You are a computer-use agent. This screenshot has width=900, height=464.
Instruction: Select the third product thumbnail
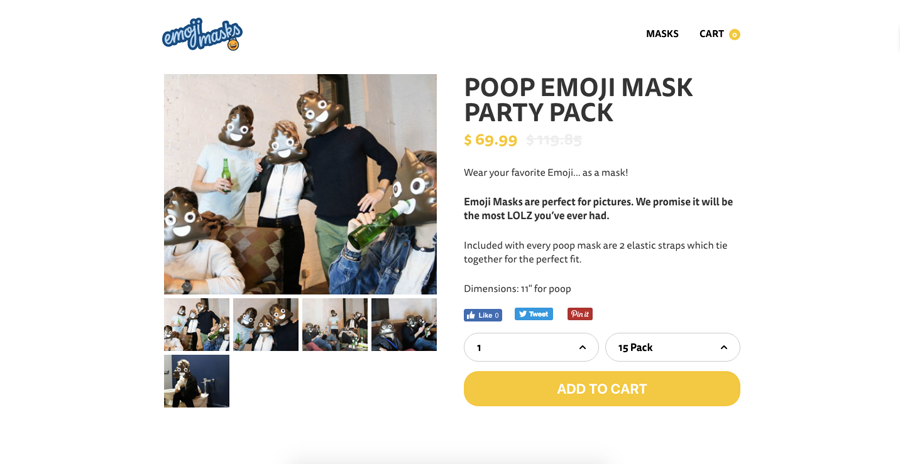click(335, 324)
